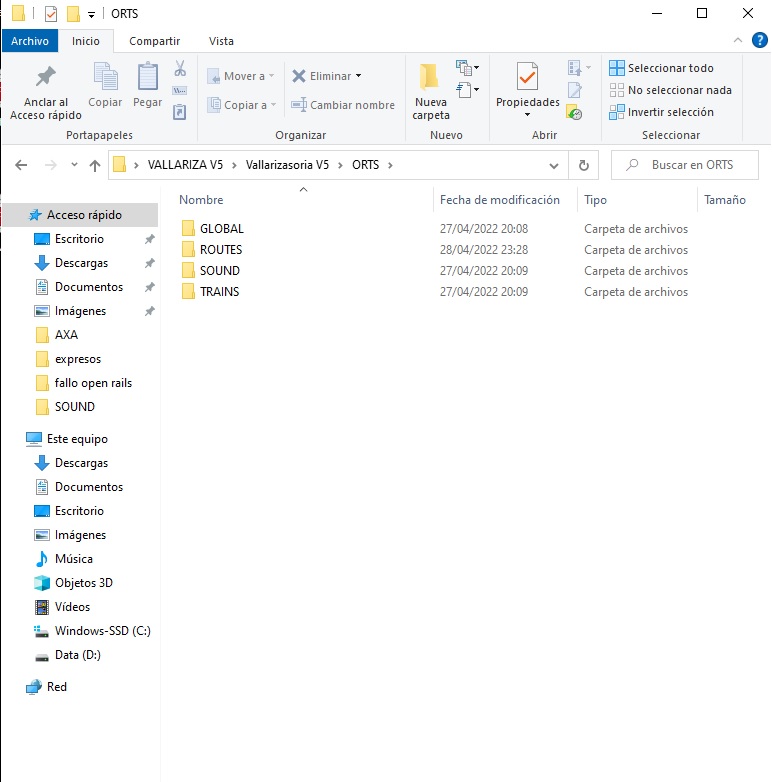Switch to the Vista ribbon tab
This screenshot has width=772, height=782.
221,41
